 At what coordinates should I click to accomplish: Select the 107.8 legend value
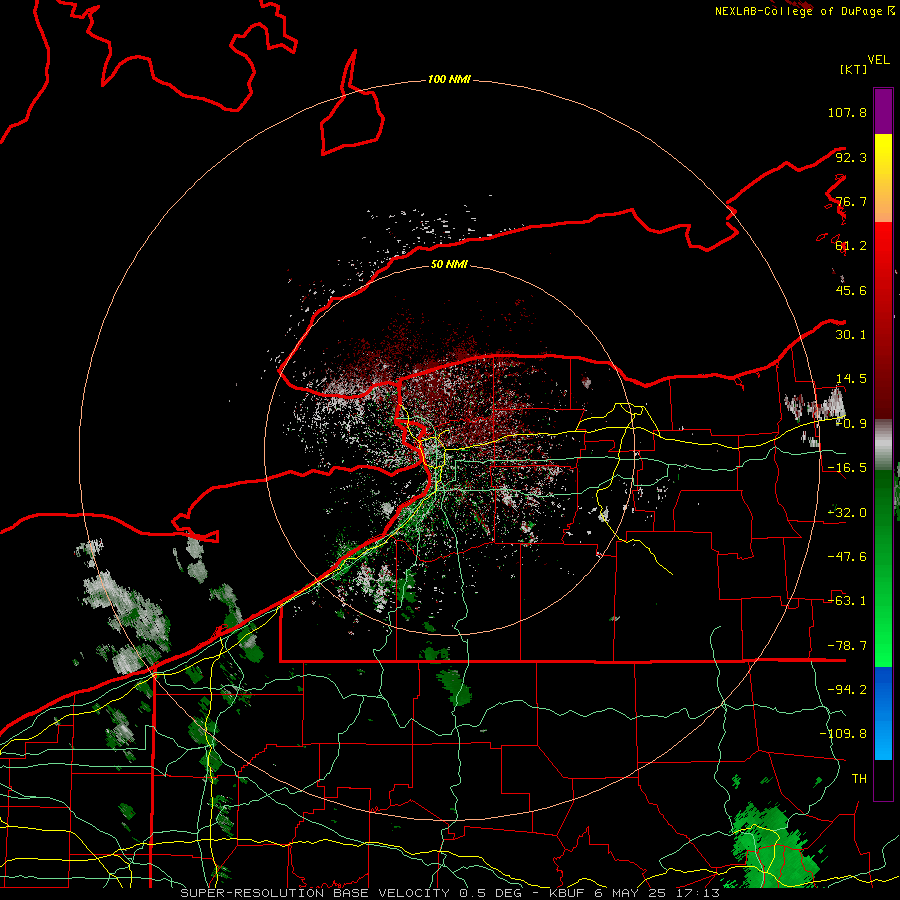[847, 112]
